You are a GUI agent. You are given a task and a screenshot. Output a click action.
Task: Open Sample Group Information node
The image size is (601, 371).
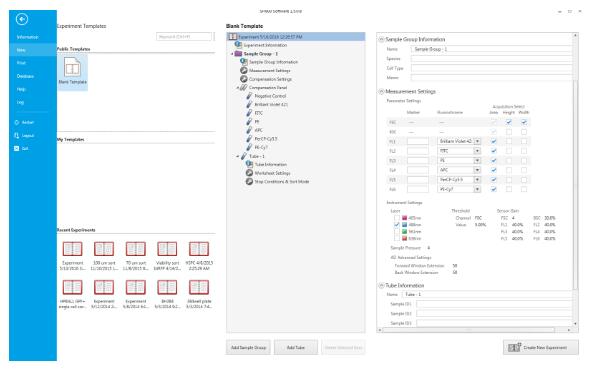pyautogui.click(x=273, y=62)
